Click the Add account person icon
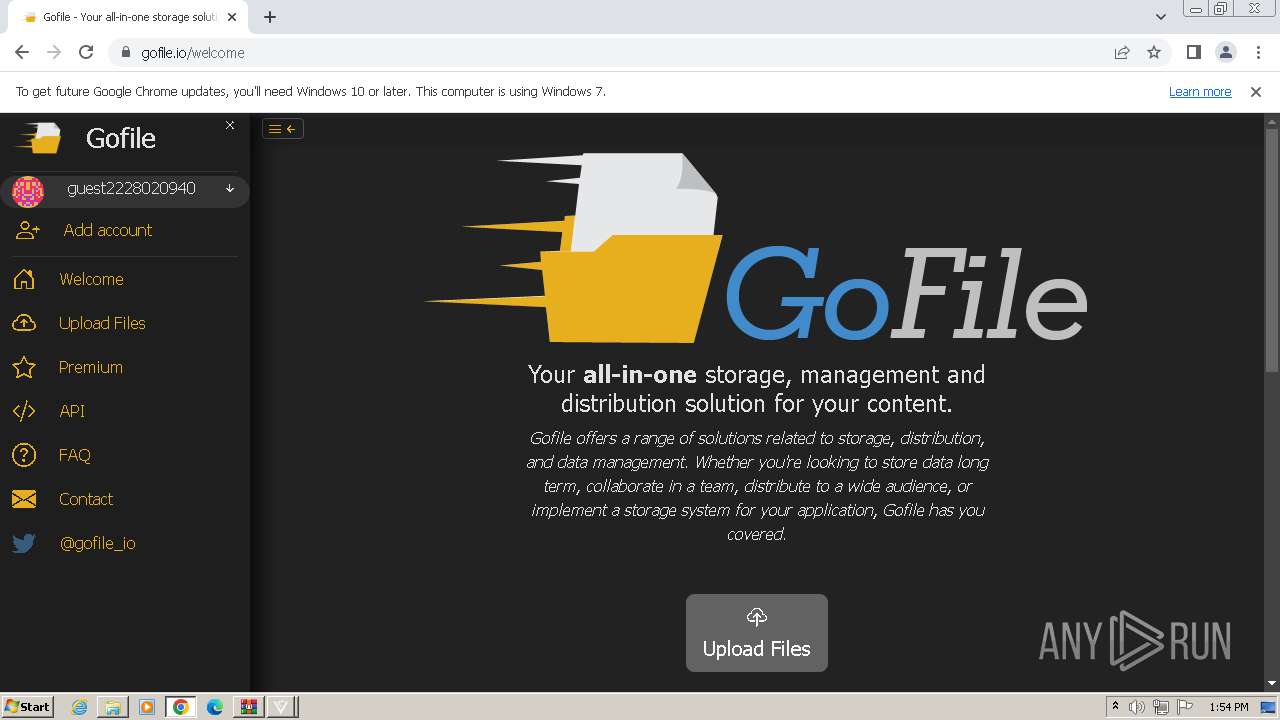This screenshot has width=1280, height=720. (27, 230)
